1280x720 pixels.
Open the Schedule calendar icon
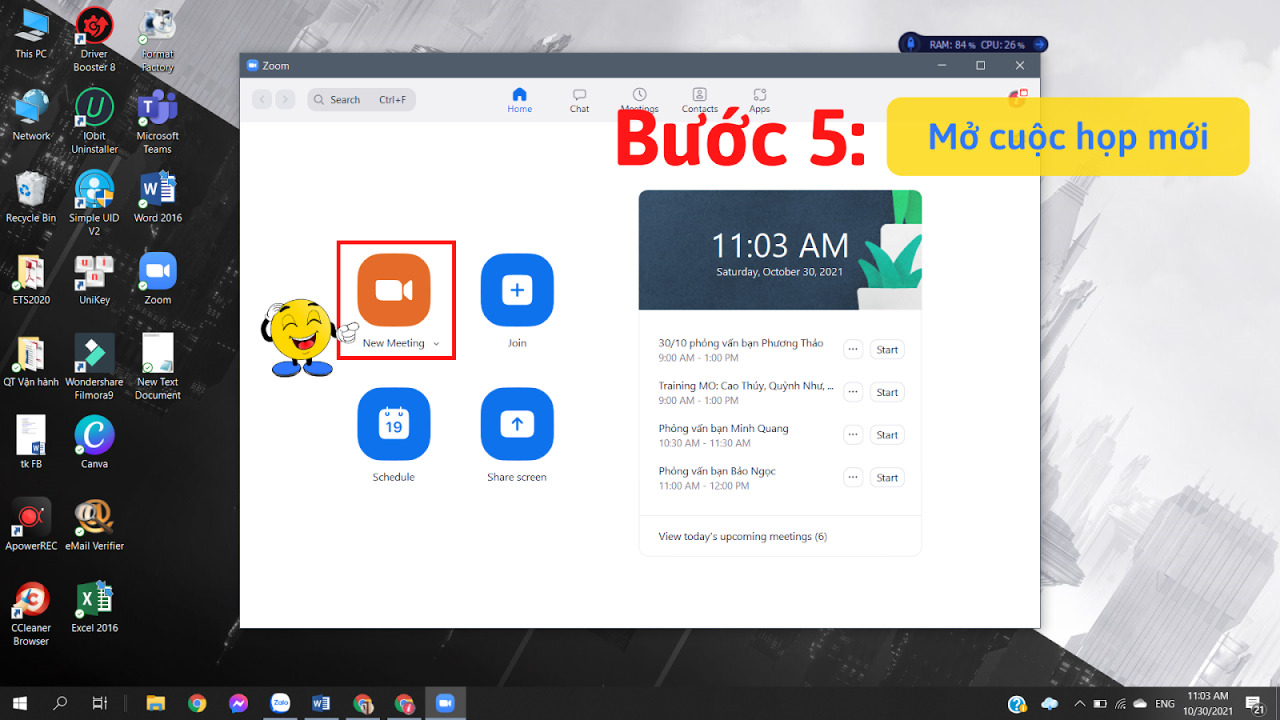click(x=393, y=424)
